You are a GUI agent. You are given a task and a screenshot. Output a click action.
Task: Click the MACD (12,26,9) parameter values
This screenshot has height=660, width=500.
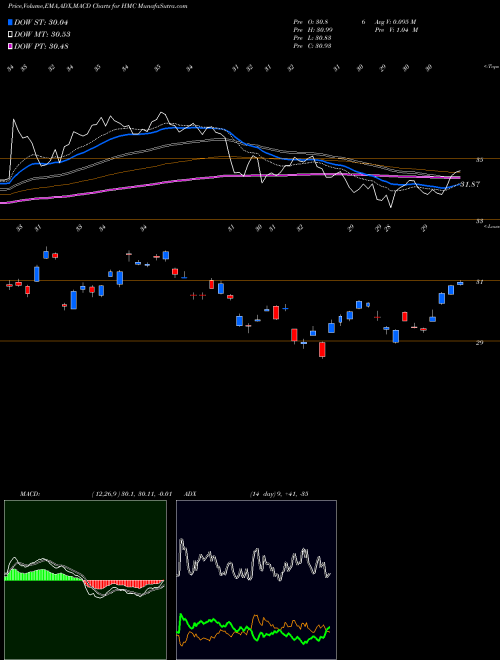pos(131,494)
